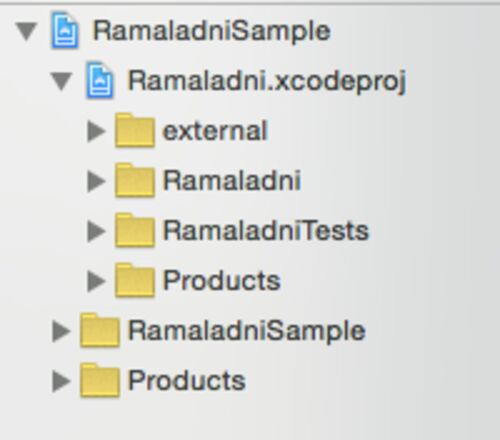Click the external folder icon

point(135,130)
